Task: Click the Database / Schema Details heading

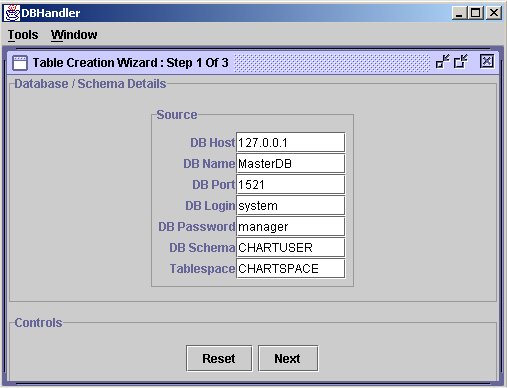Action: [x=90, y=84]
